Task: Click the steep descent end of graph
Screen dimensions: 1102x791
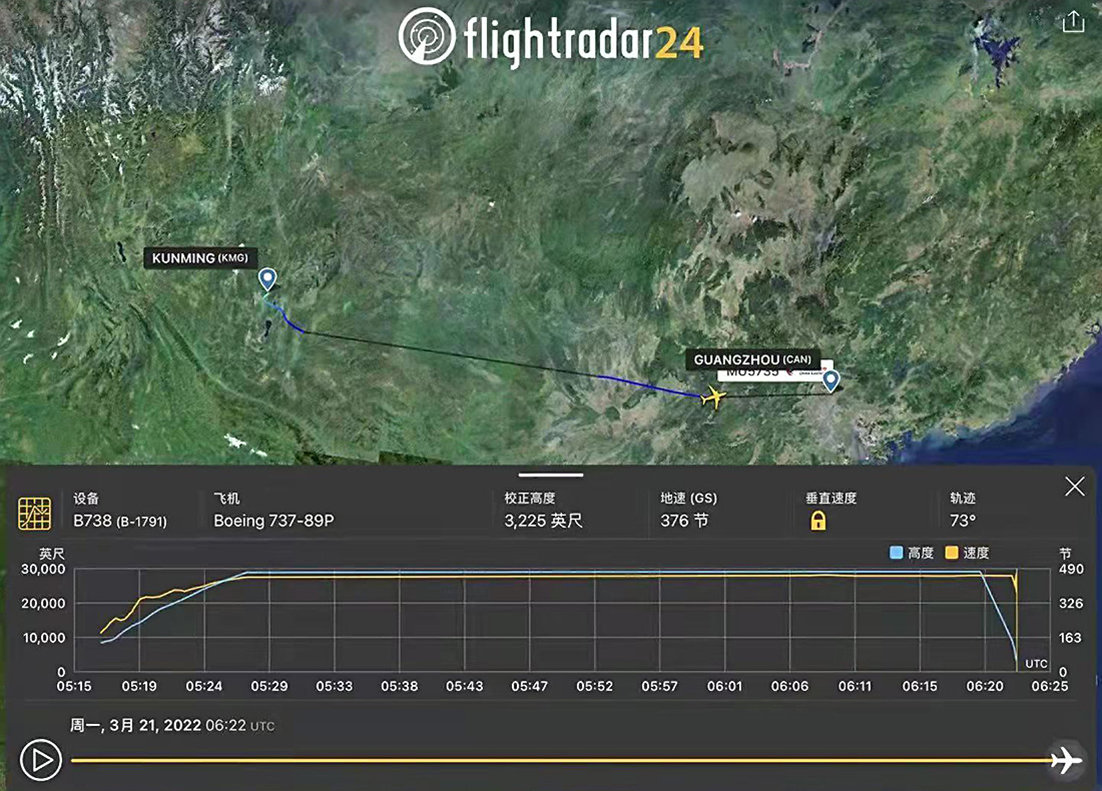Action: coord(1016,661)
